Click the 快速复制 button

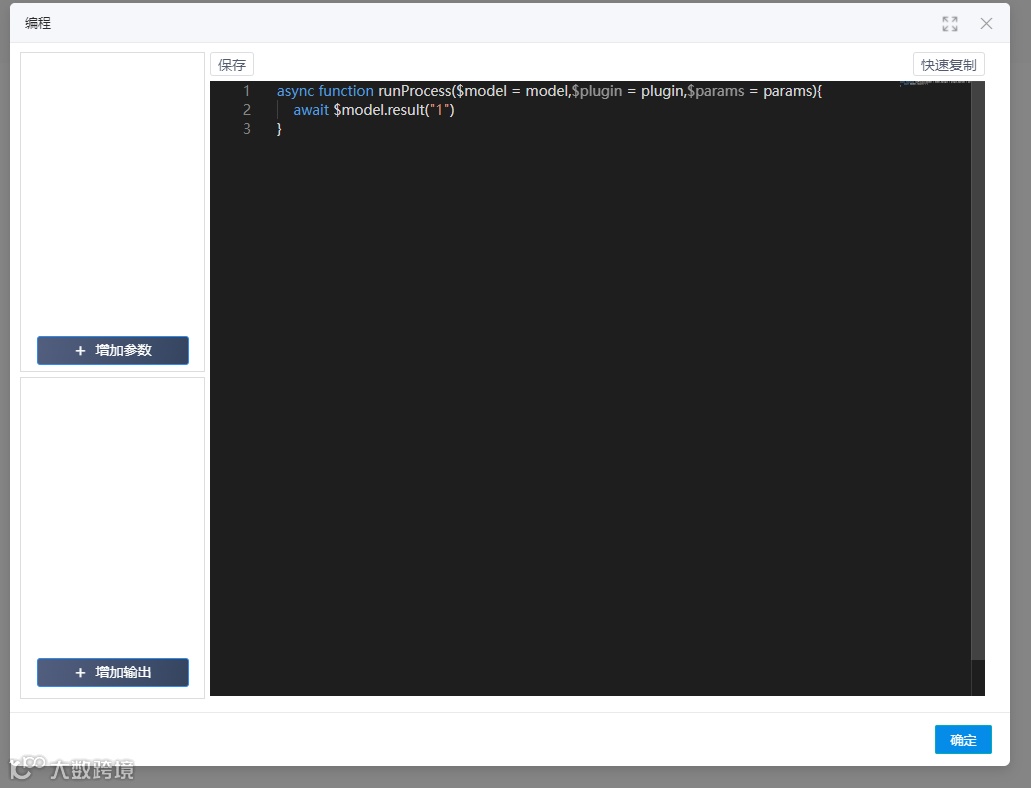tap(948, 64)
